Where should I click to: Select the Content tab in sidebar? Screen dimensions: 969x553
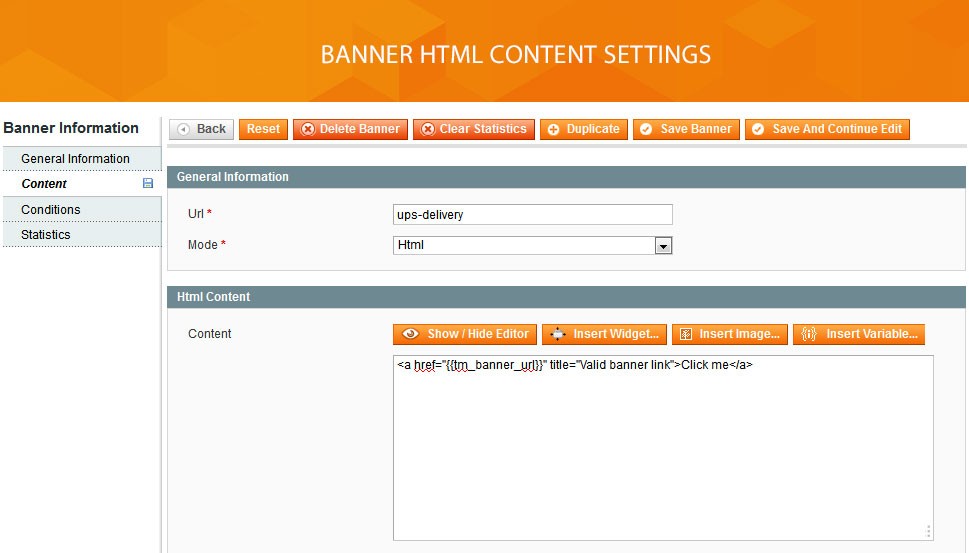[x=45, y=184]
